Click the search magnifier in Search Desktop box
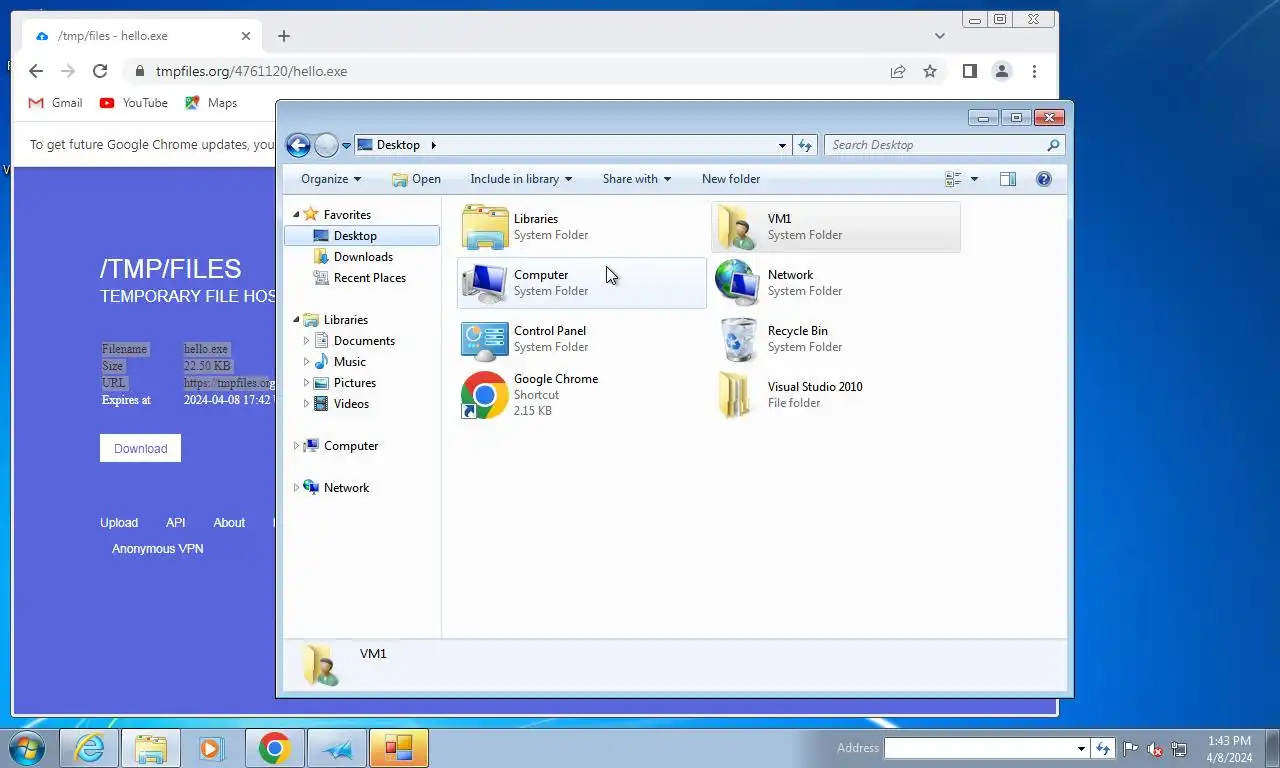Image resolution: width=1280 pixels, height=768 pixels. [x=1053, y=145]
